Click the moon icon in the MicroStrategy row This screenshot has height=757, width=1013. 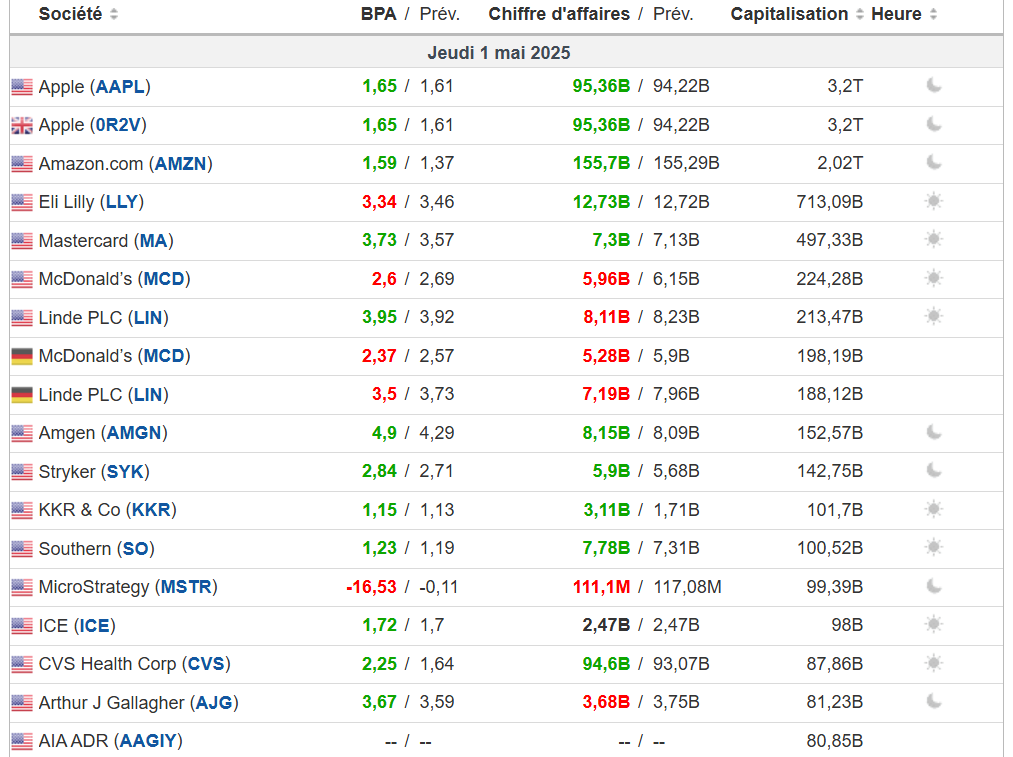tap(934, 586)
